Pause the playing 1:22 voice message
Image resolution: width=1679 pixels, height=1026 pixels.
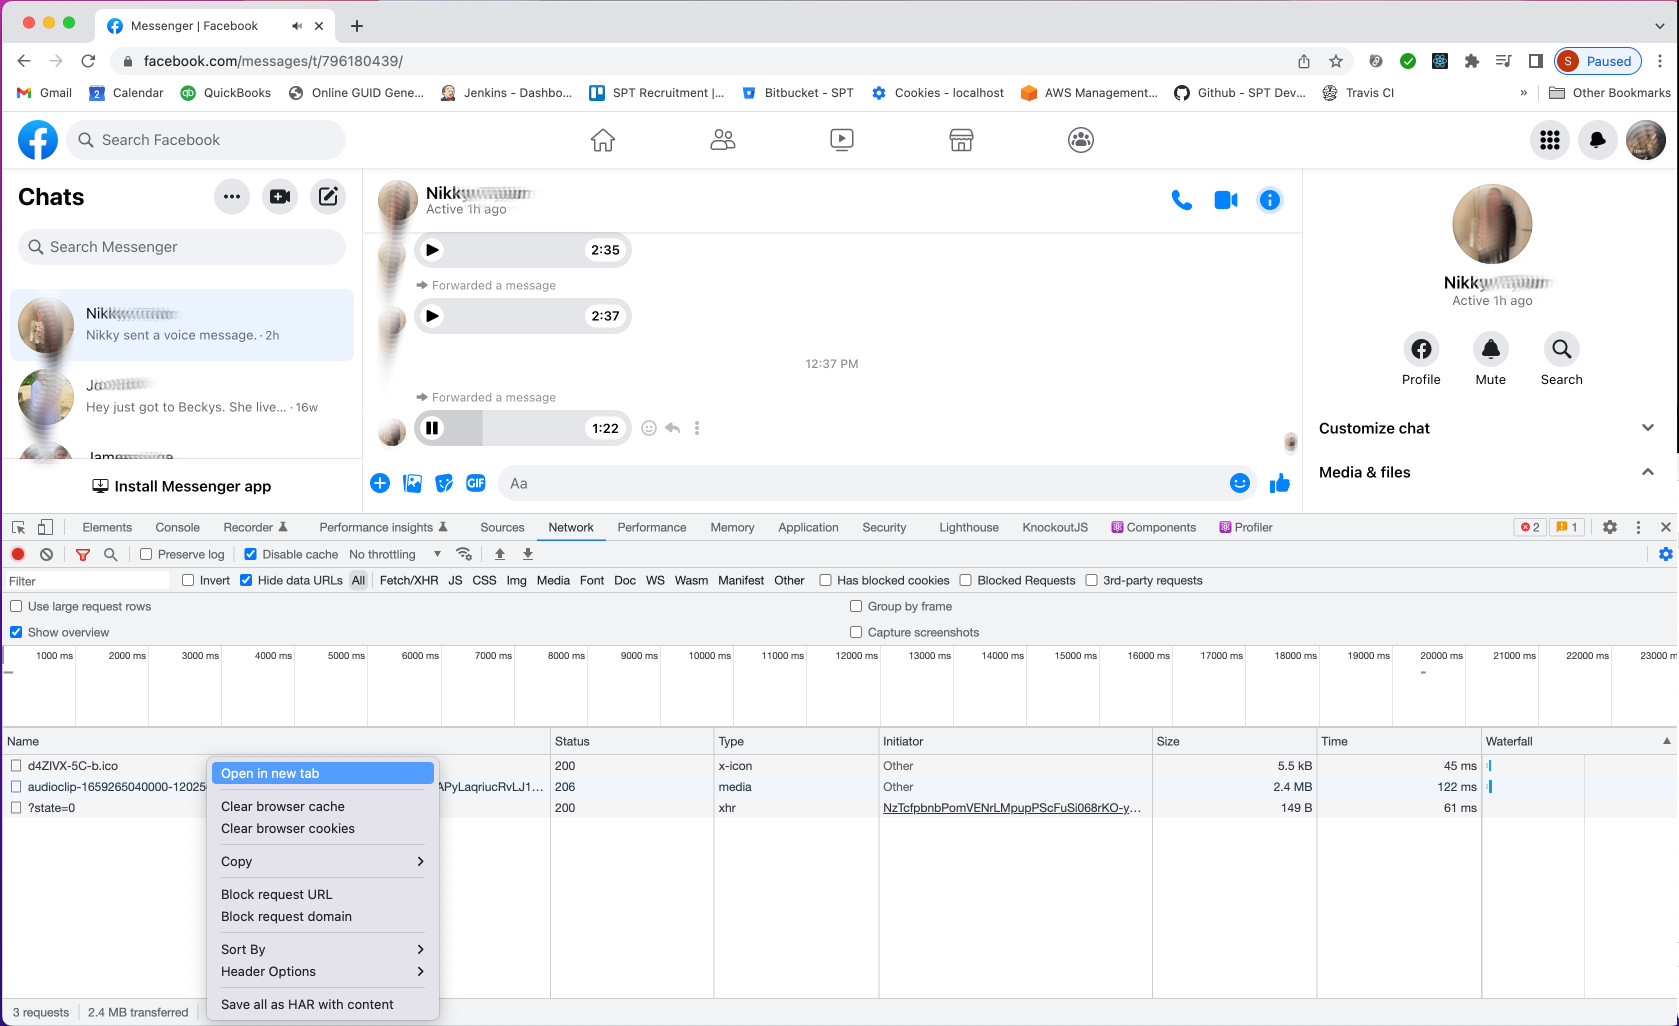click(x=432, y=428)
